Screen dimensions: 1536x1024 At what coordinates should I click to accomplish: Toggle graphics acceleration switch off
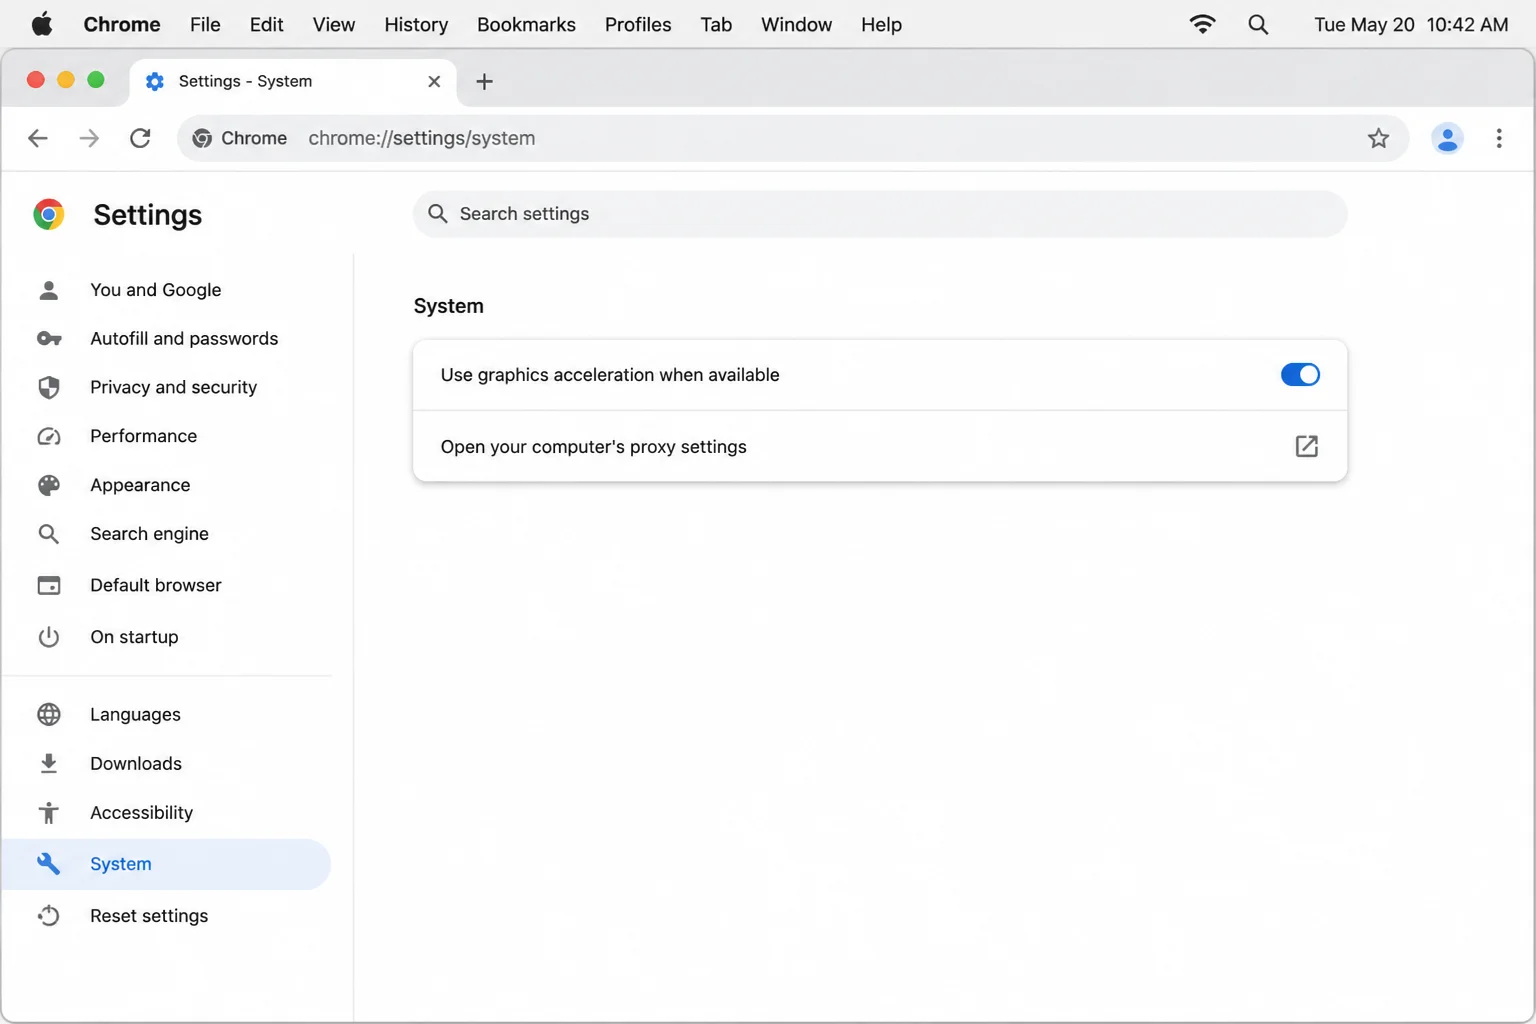click(x=1300, y=375)
